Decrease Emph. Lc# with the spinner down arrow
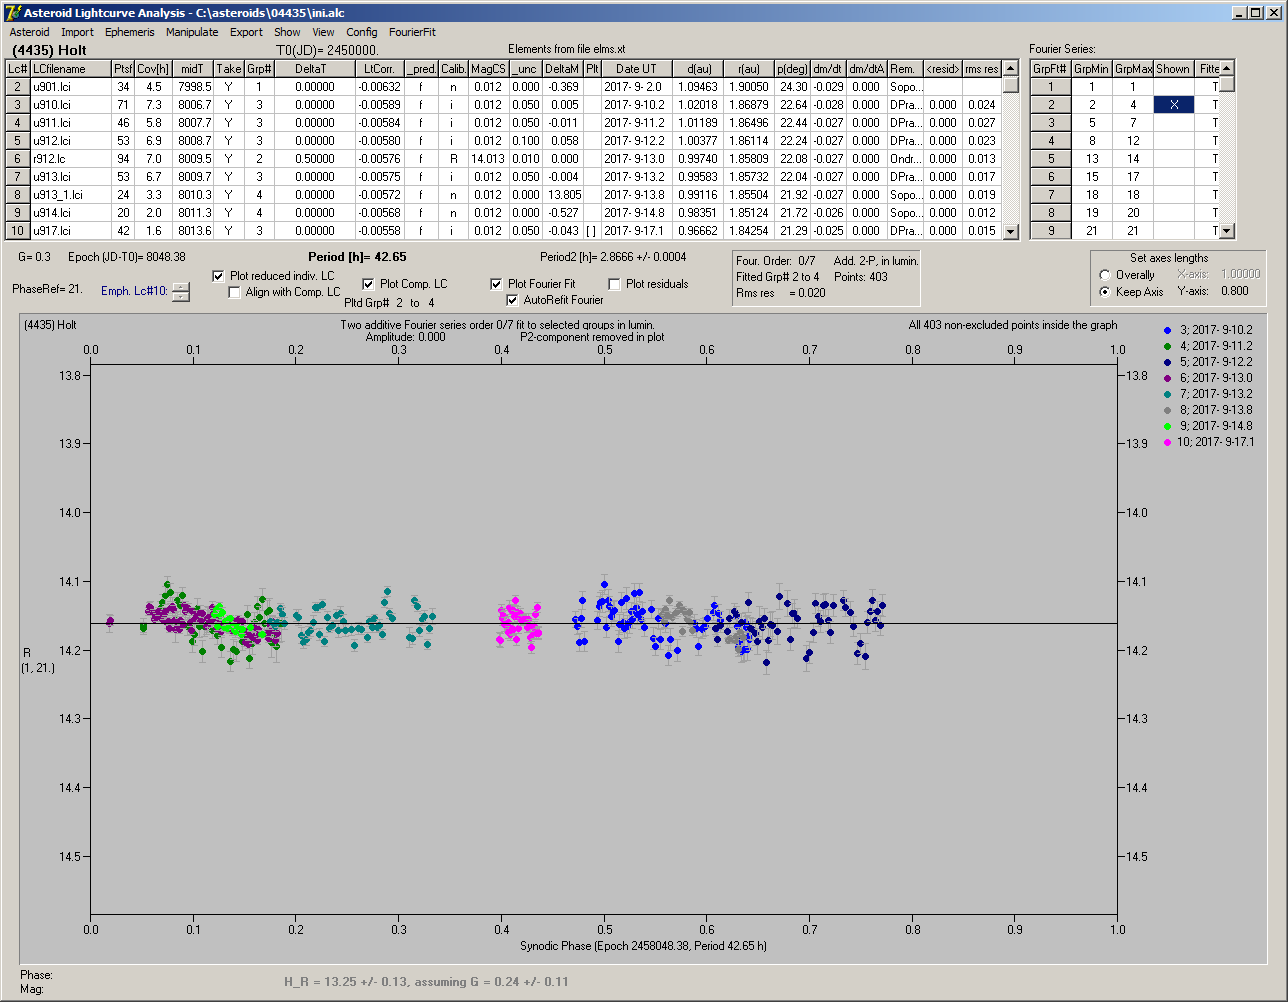This screenshot has height=1002, width=1288. [x=180, y=296]
